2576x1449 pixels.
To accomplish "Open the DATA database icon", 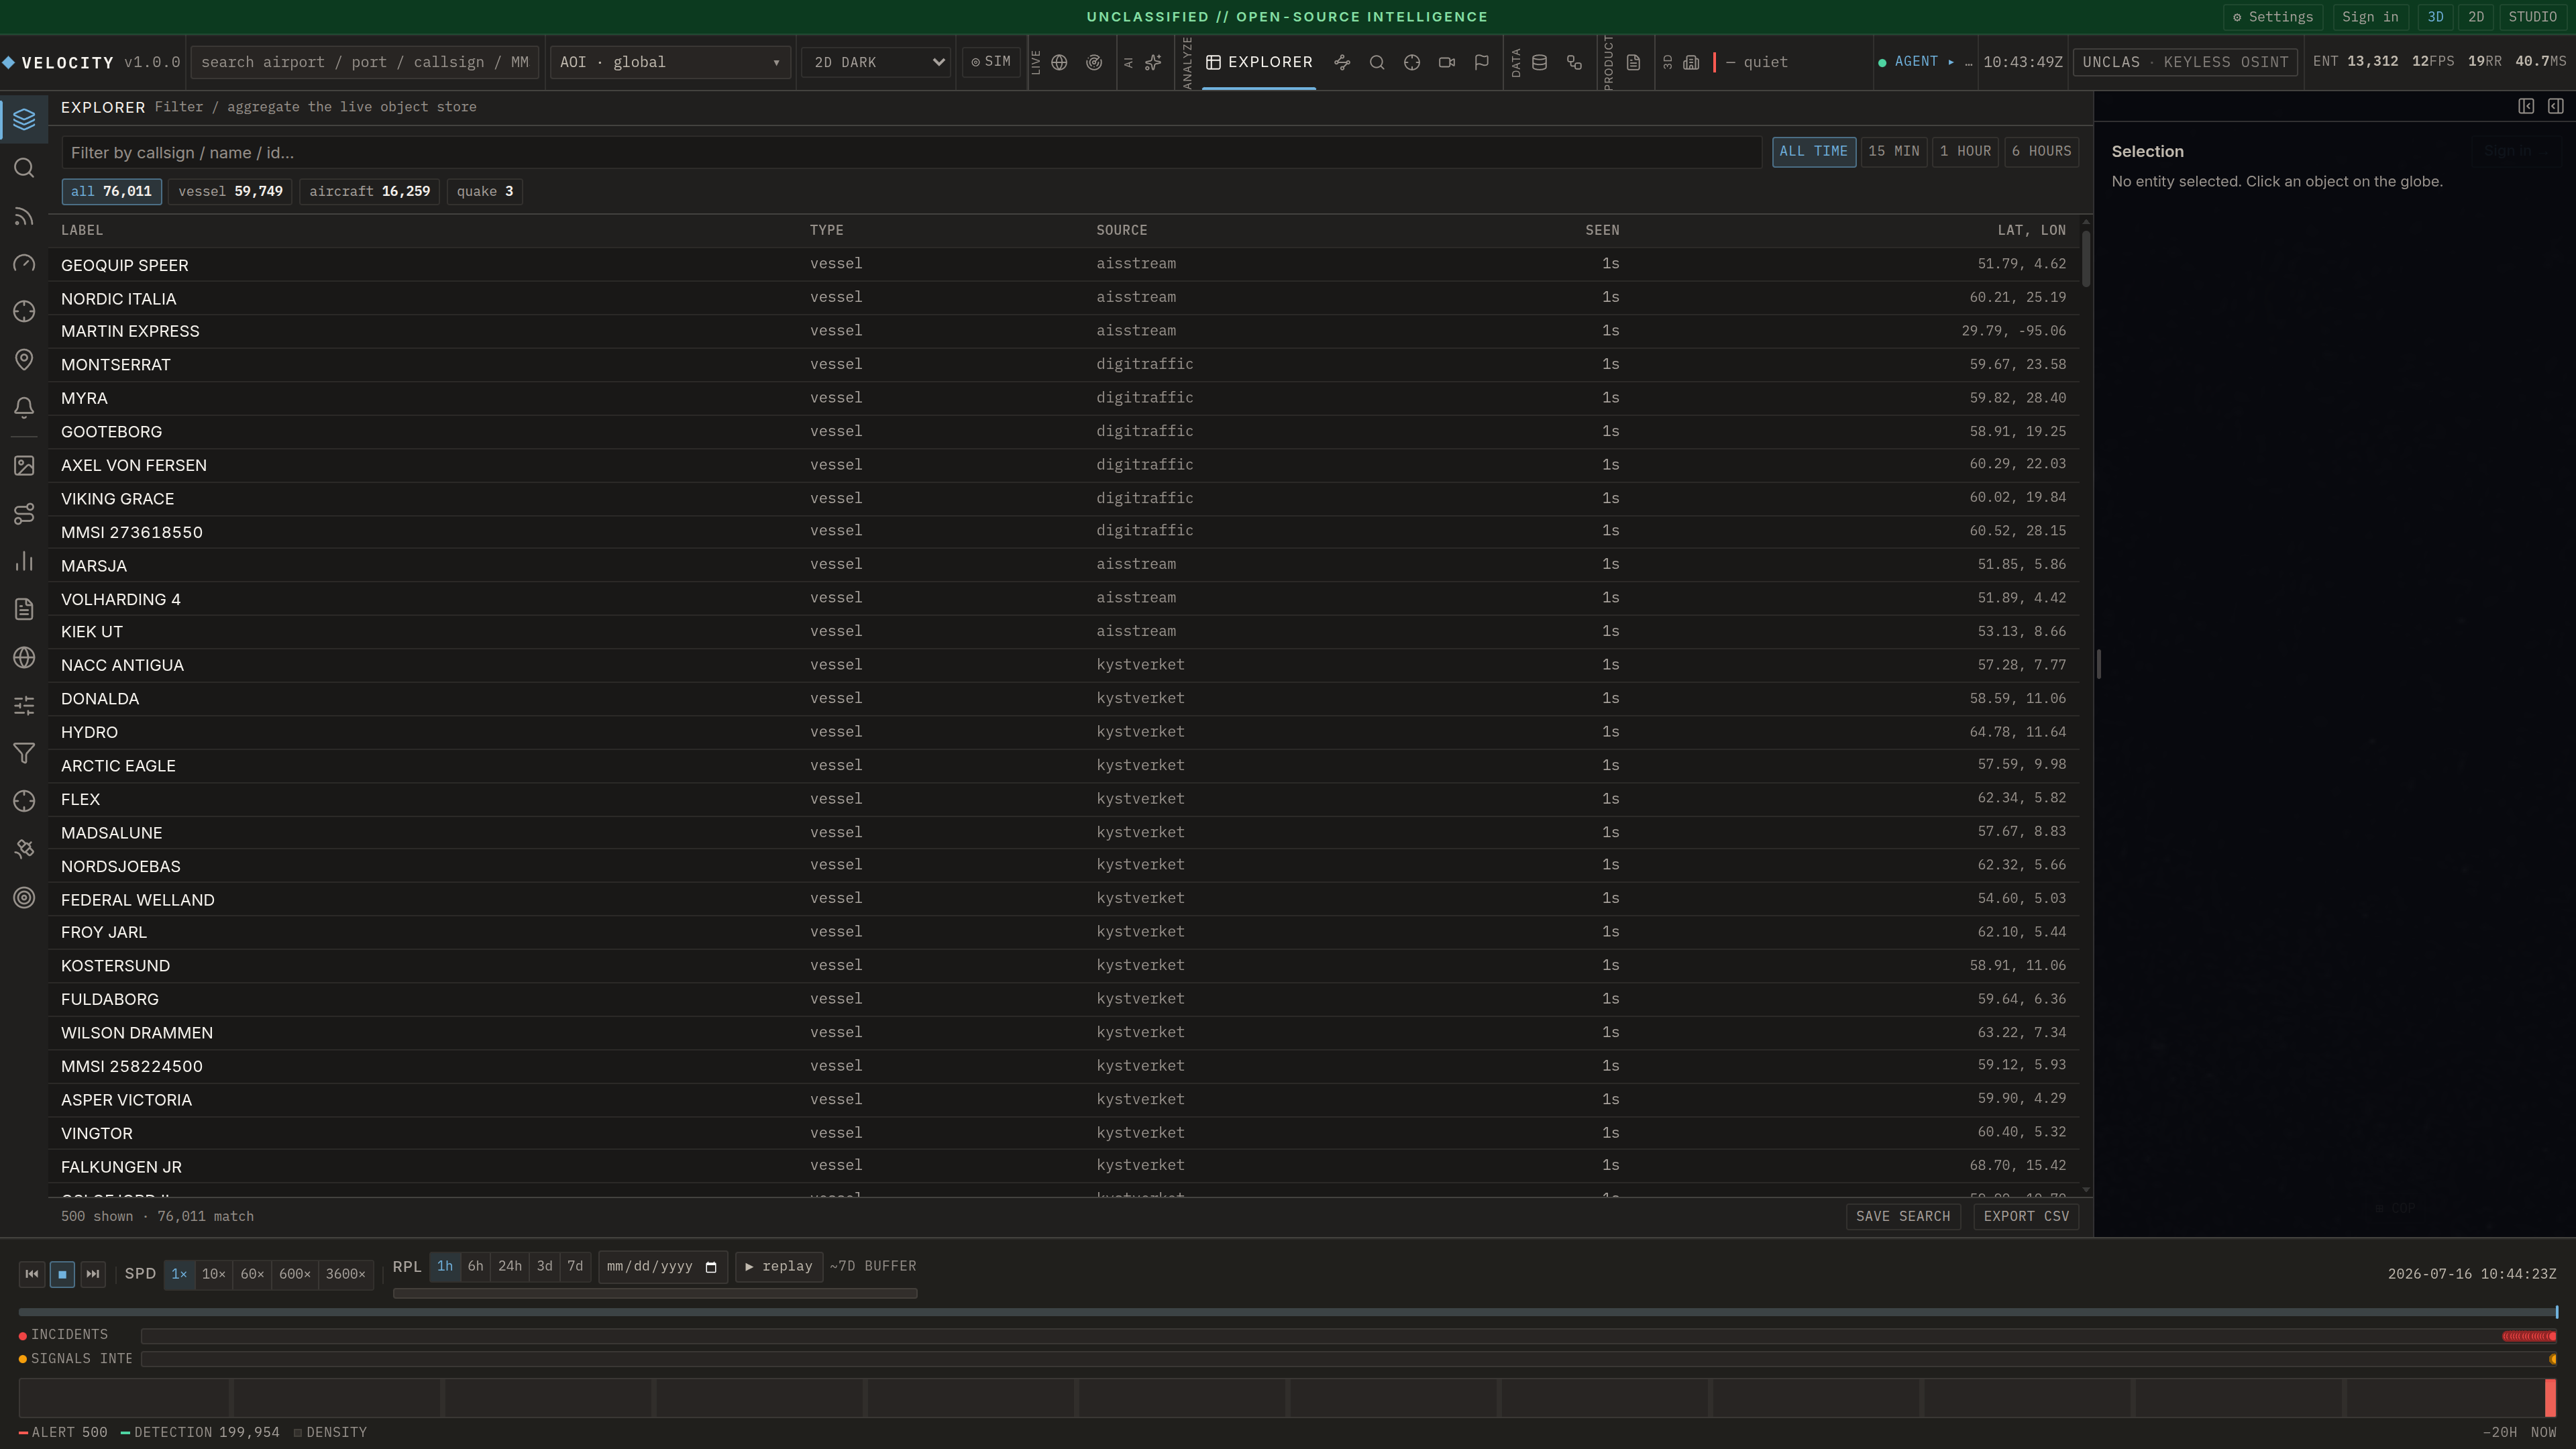I will point(1540,62).
